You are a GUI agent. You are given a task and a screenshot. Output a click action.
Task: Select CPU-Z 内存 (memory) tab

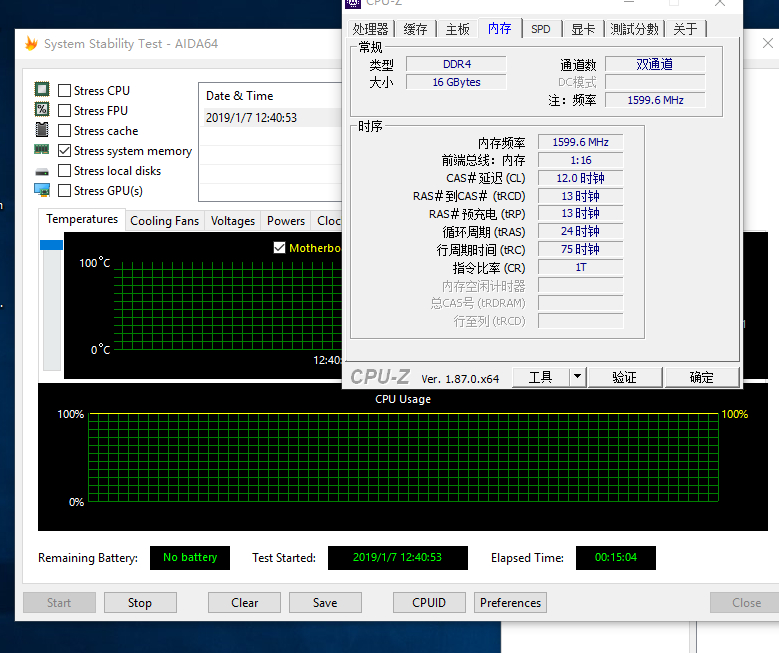499,28
